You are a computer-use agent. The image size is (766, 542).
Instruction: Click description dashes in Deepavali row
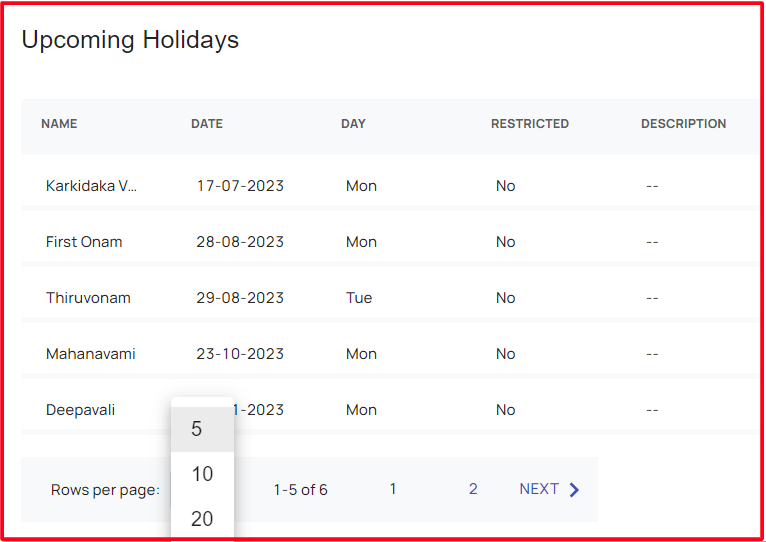pos(652,410)
